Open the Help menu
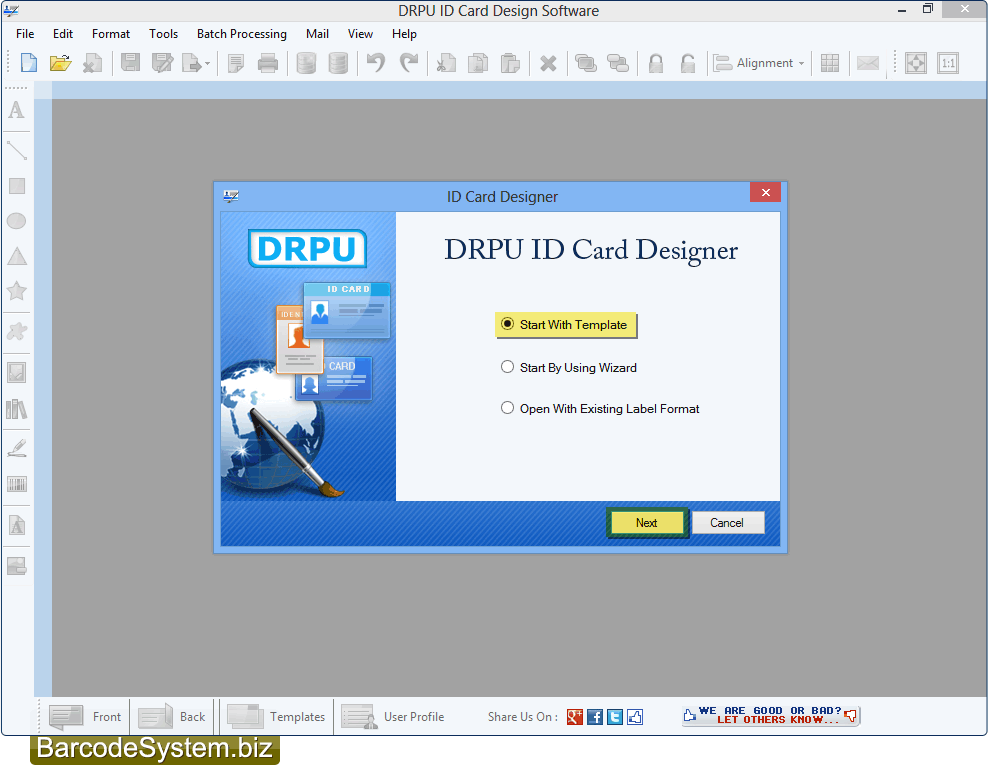988x765 pixels. point(404,34)
